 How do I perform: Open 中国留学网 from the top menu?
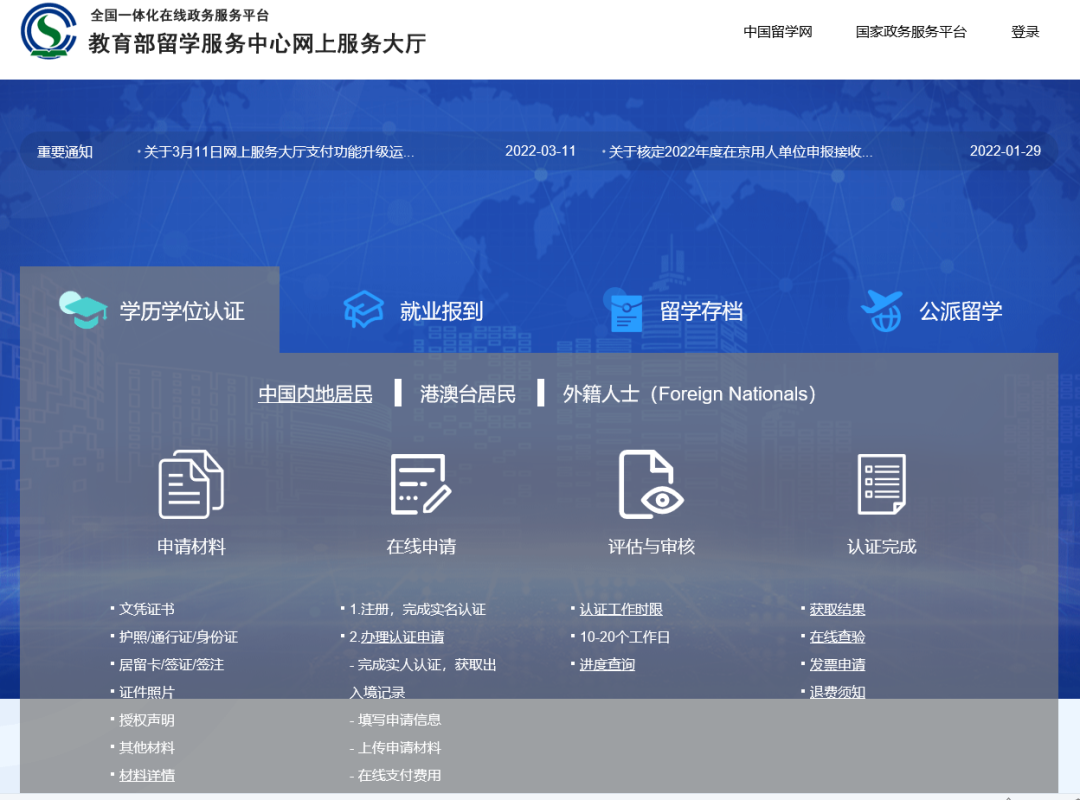[777, 32]
